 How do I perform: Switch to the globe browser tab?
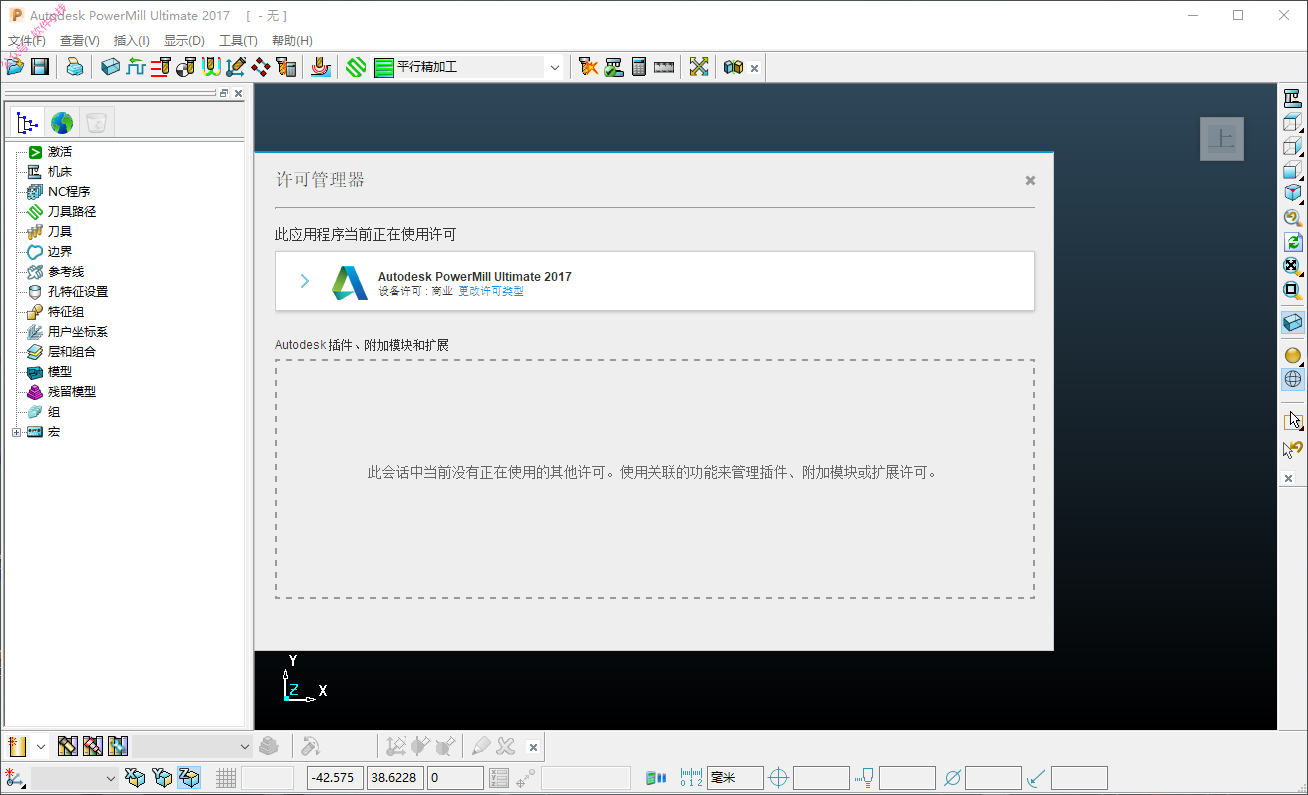62,123
